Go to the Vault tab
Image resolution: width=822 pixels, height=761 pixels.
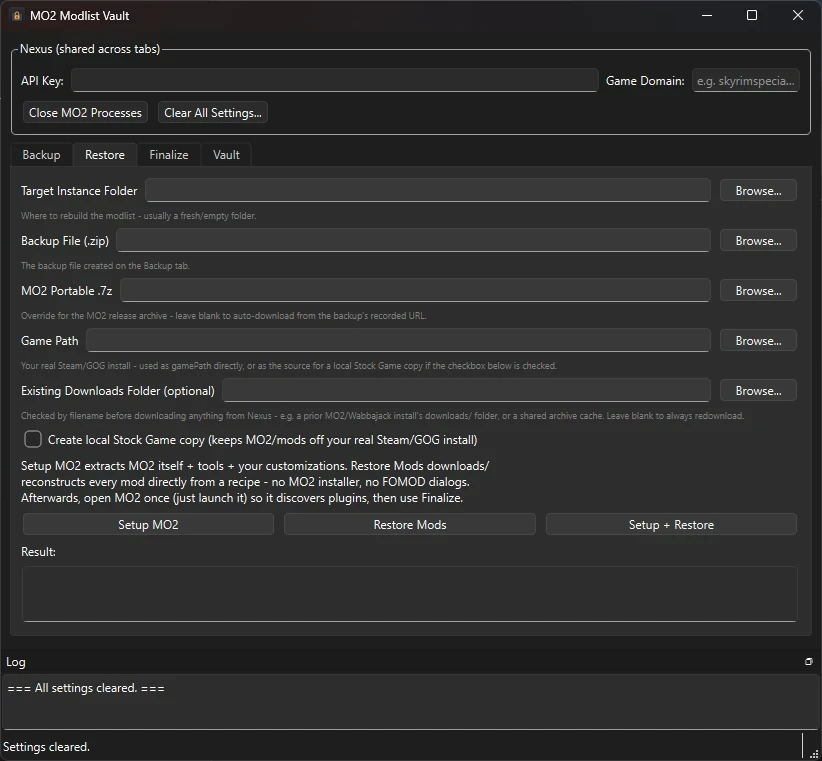226,155
